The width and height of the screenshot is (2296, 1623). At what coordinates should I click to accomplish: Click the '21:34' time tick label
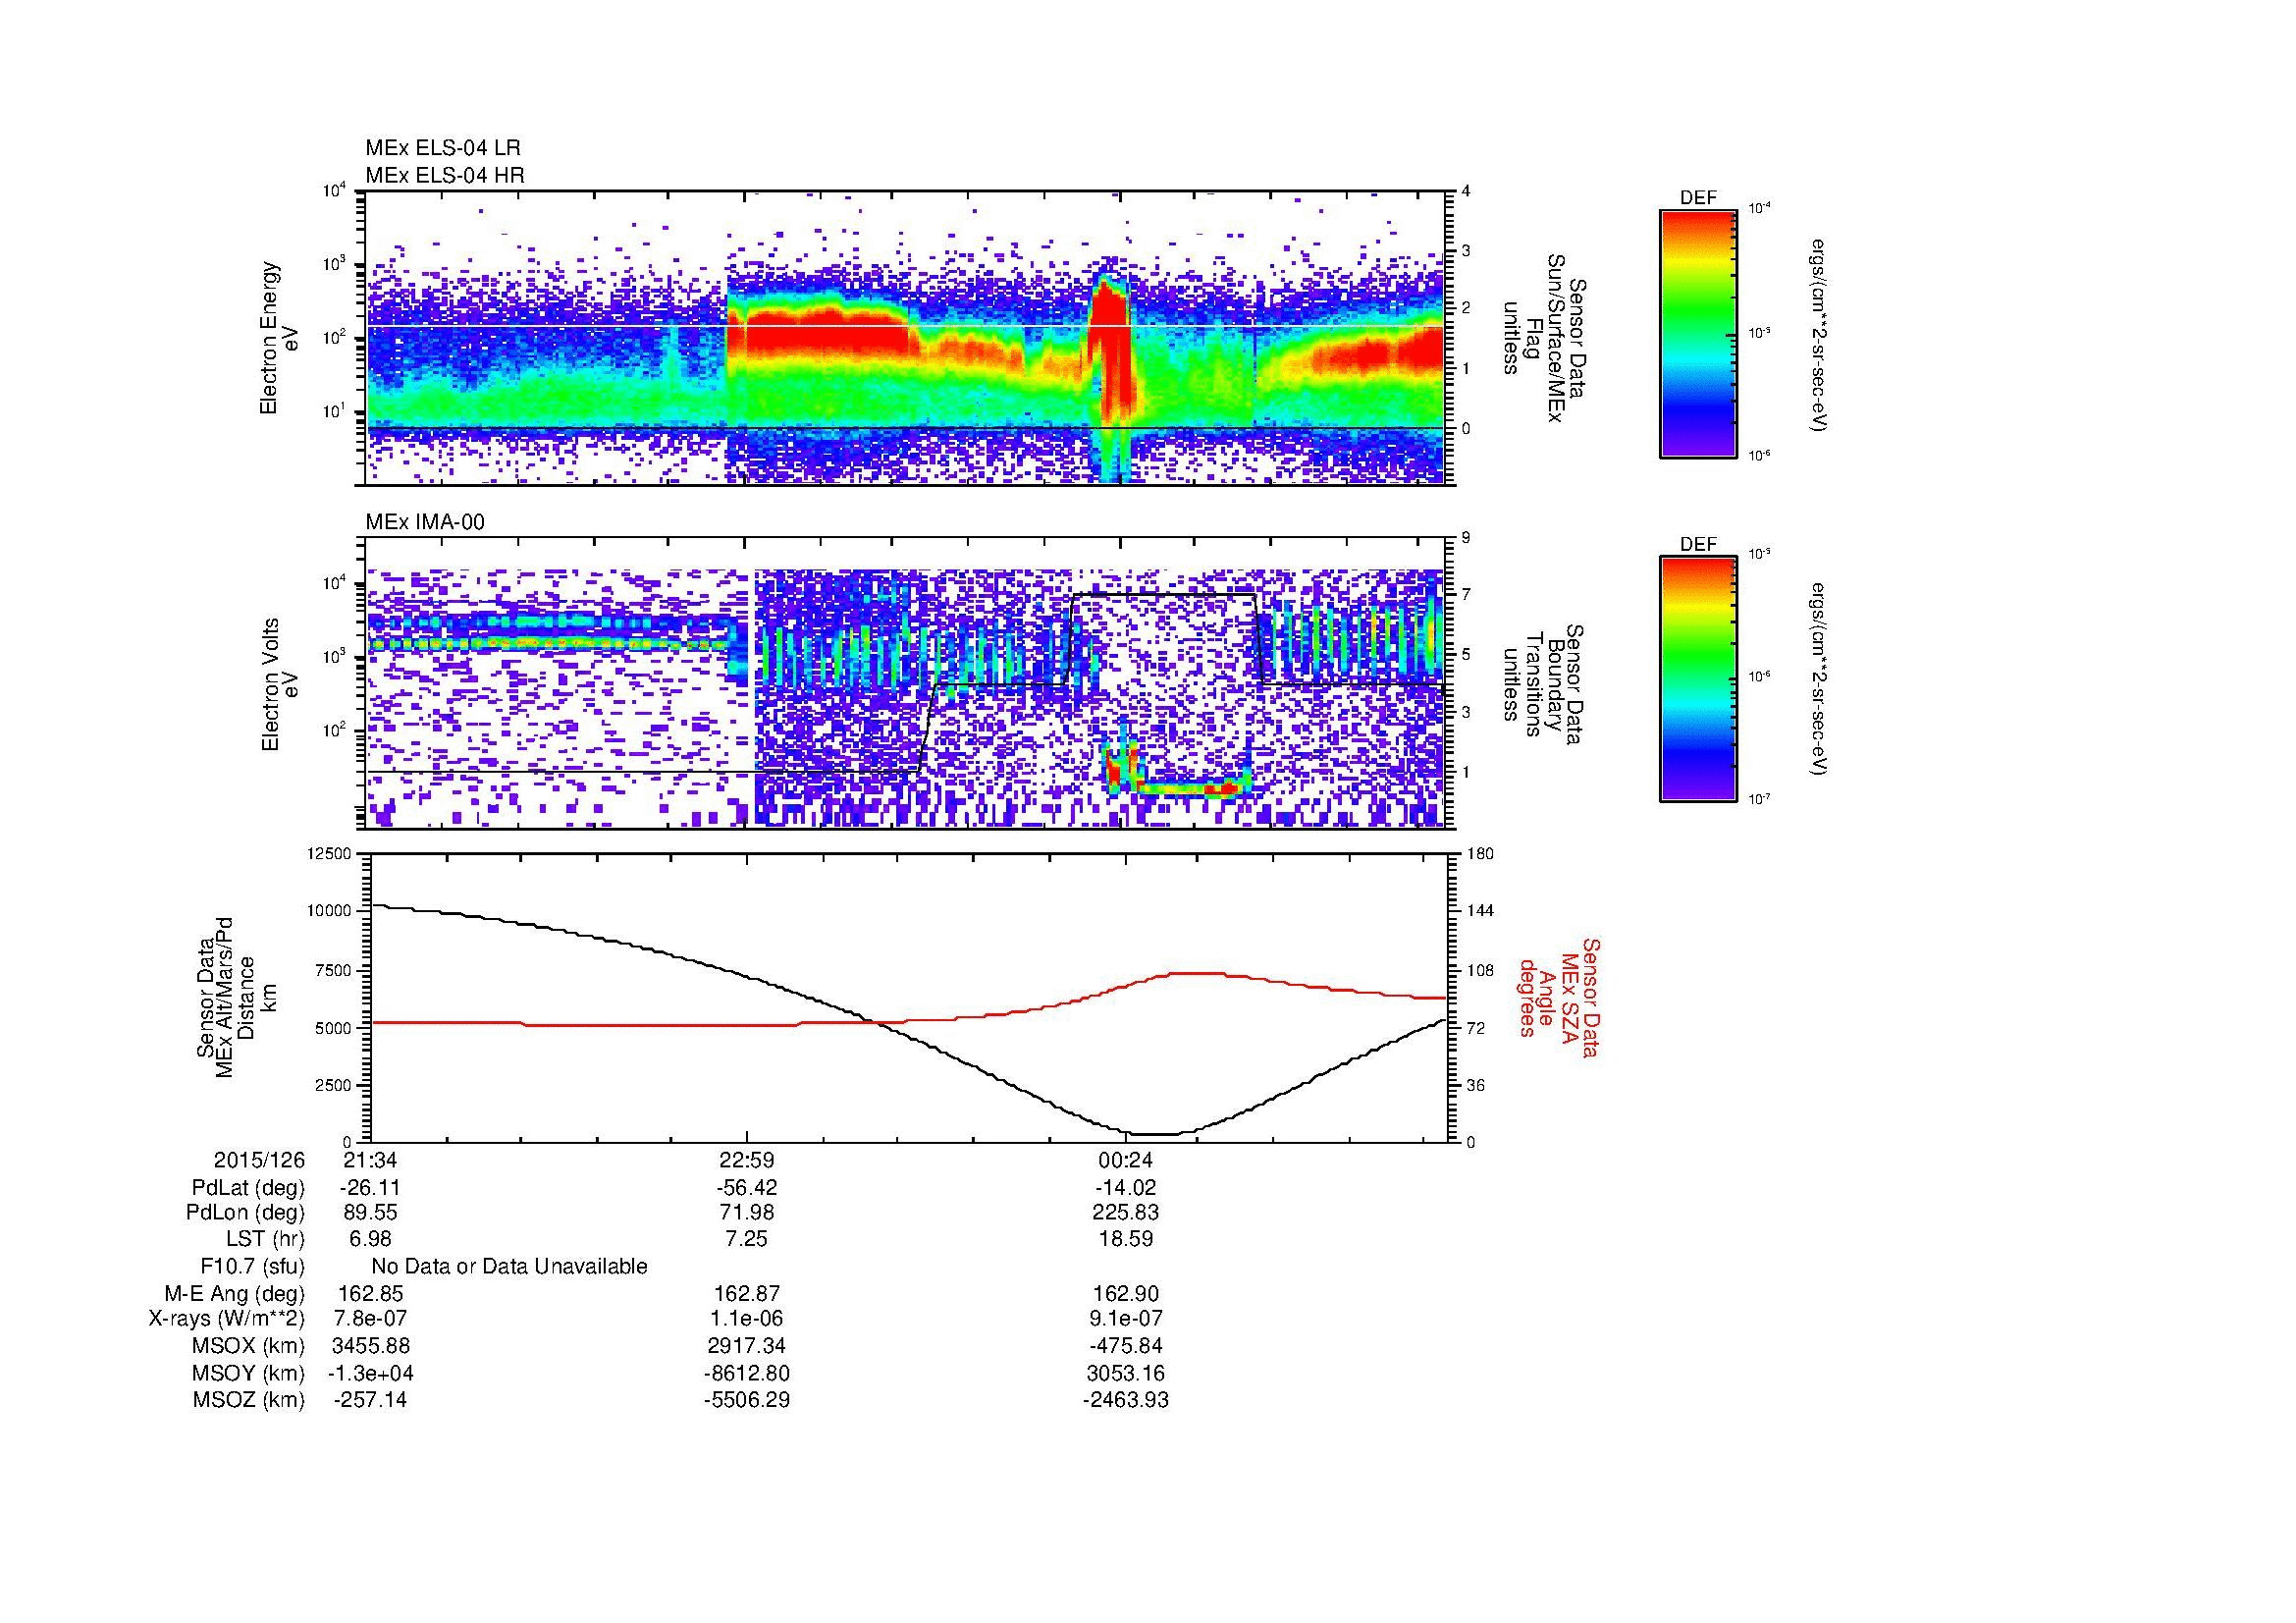[370, 1161]
